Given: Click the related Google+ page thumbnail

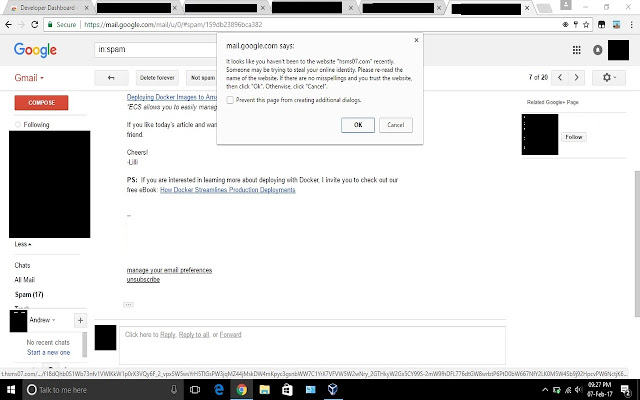Looking at the screenshot, I should pyautogui.click(x=540, y=134).
